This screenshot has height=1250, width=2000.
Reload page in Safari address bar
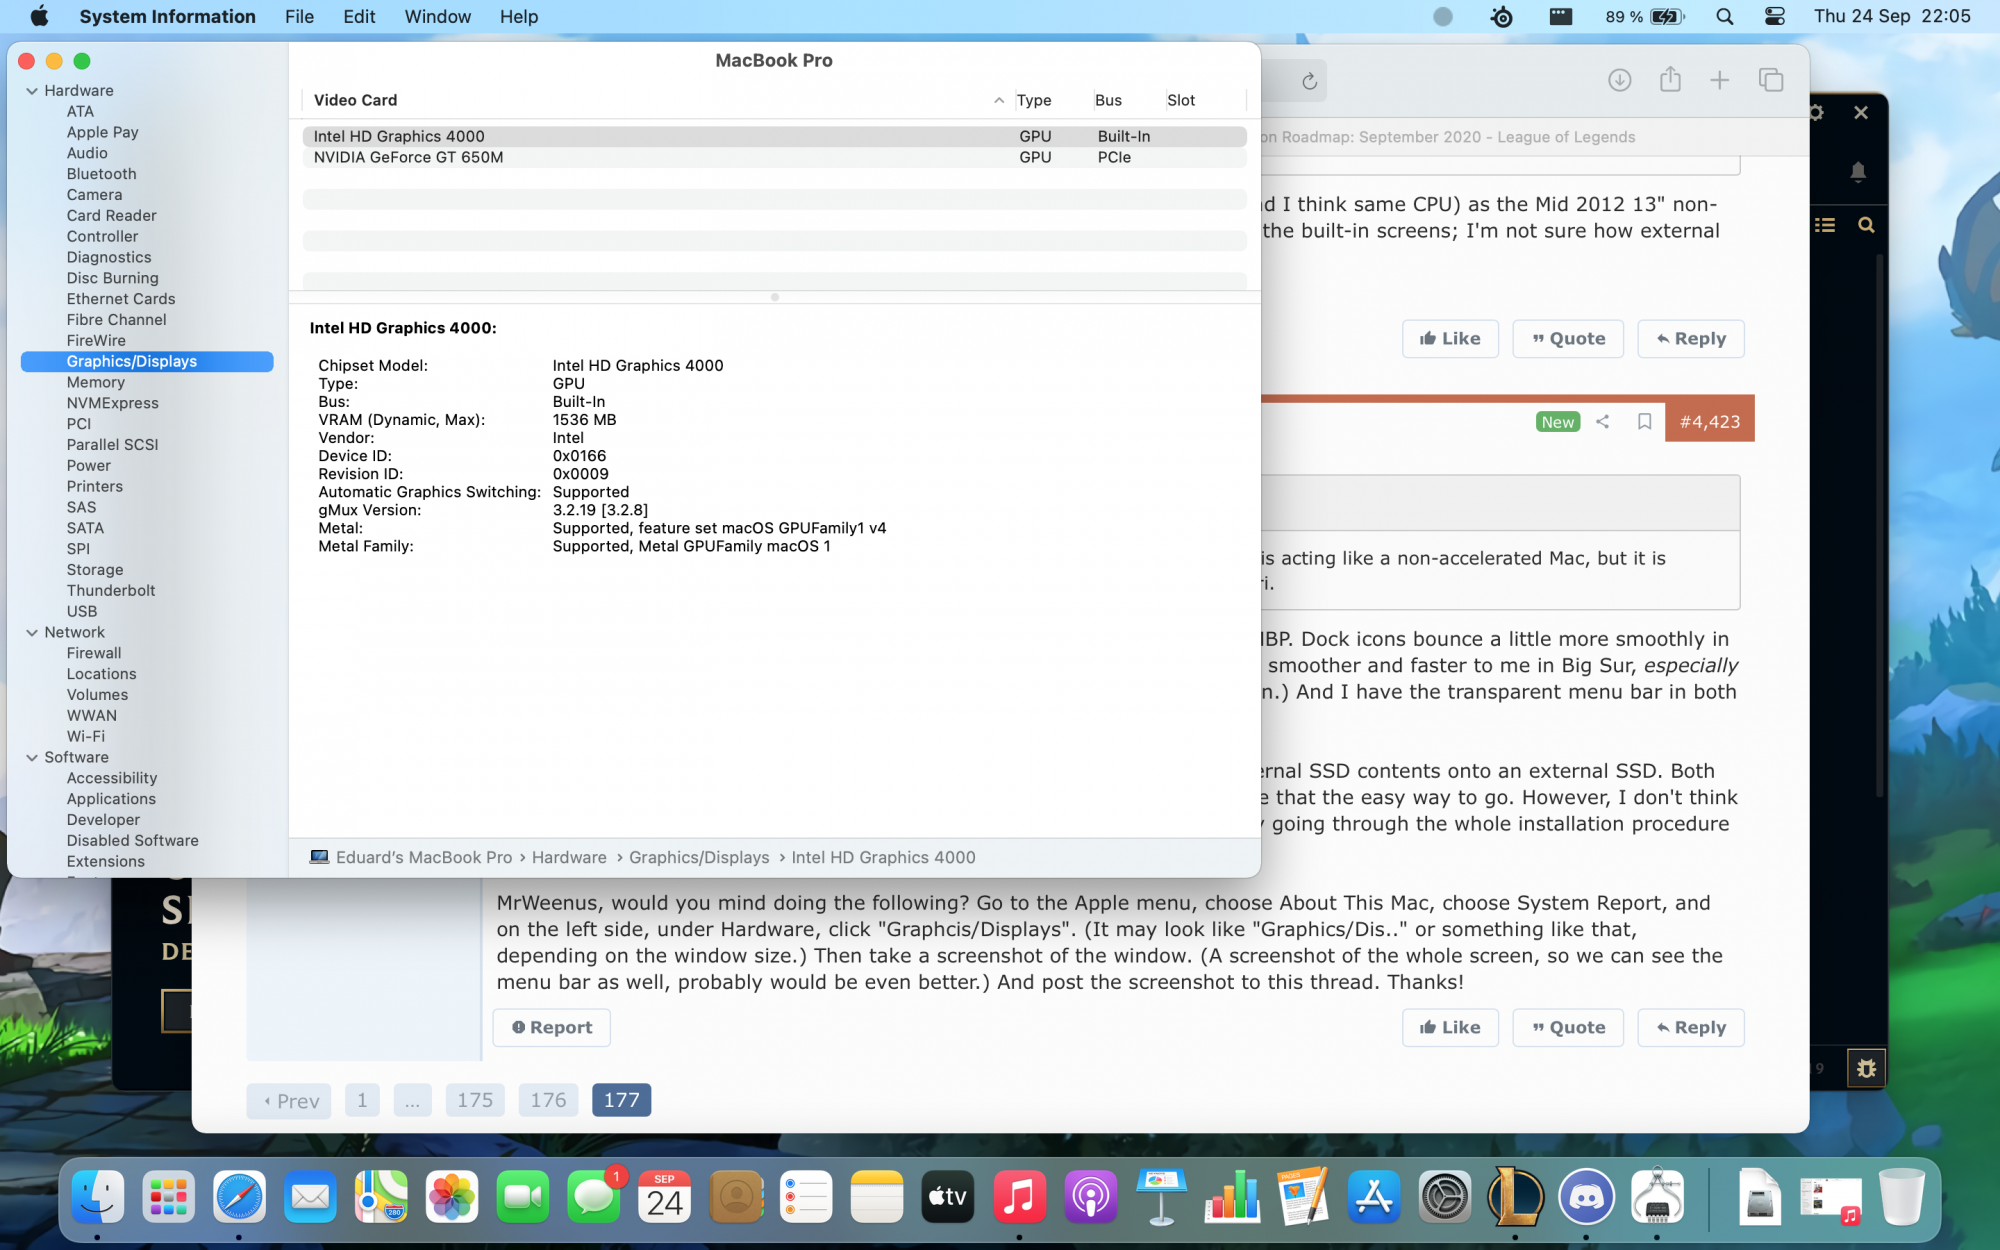(1309, 81)
